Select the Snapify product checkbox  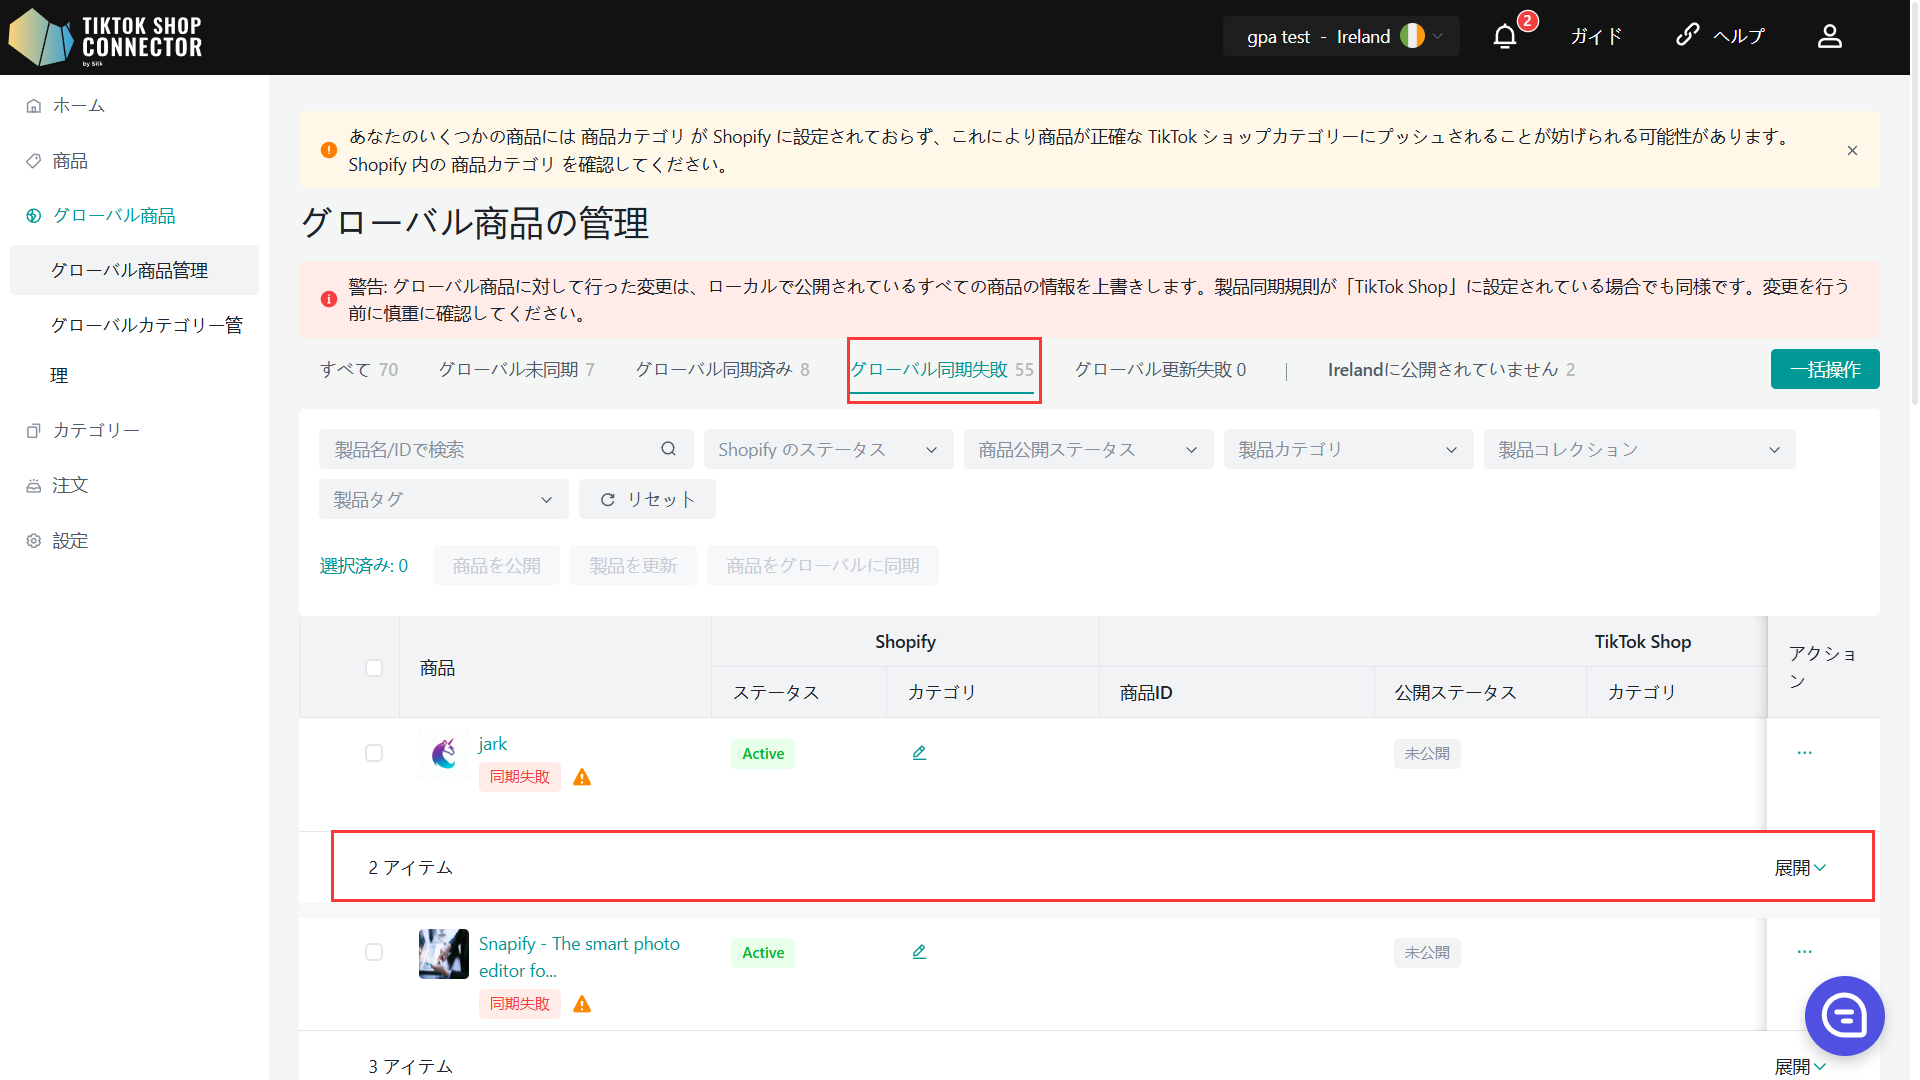point(374,952)
